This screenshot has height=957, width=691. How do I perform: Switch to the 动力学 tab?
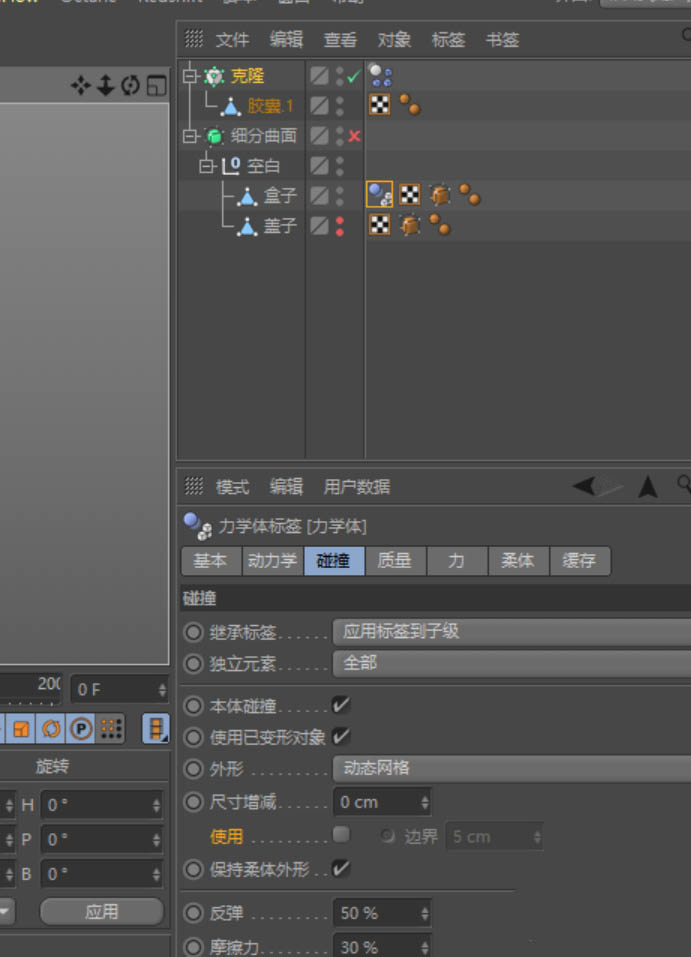[272, 560]
